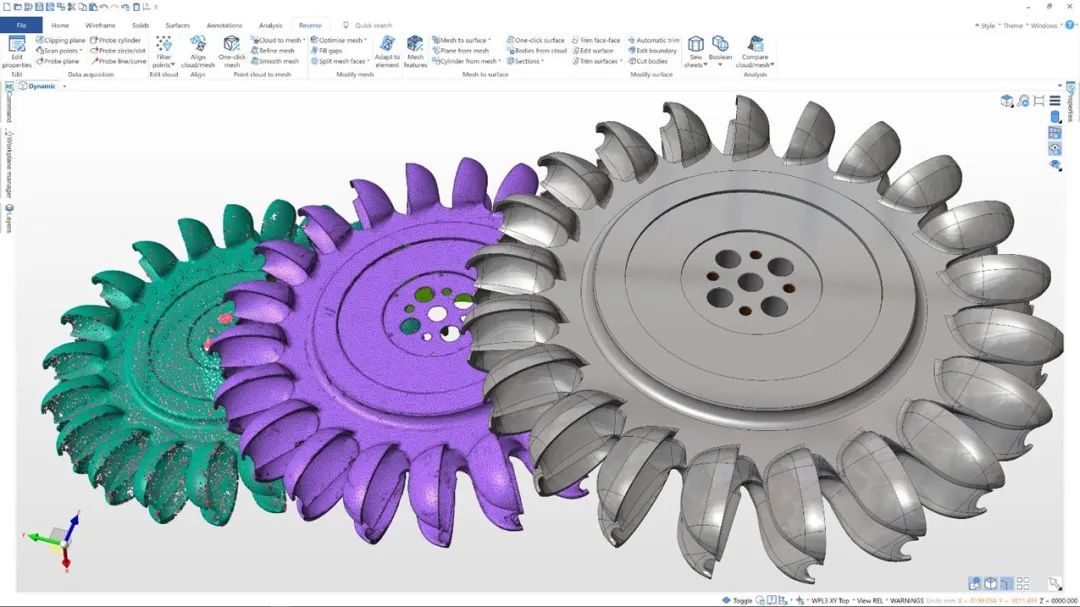Toggle the Clipping plane

tap(60, 40)
